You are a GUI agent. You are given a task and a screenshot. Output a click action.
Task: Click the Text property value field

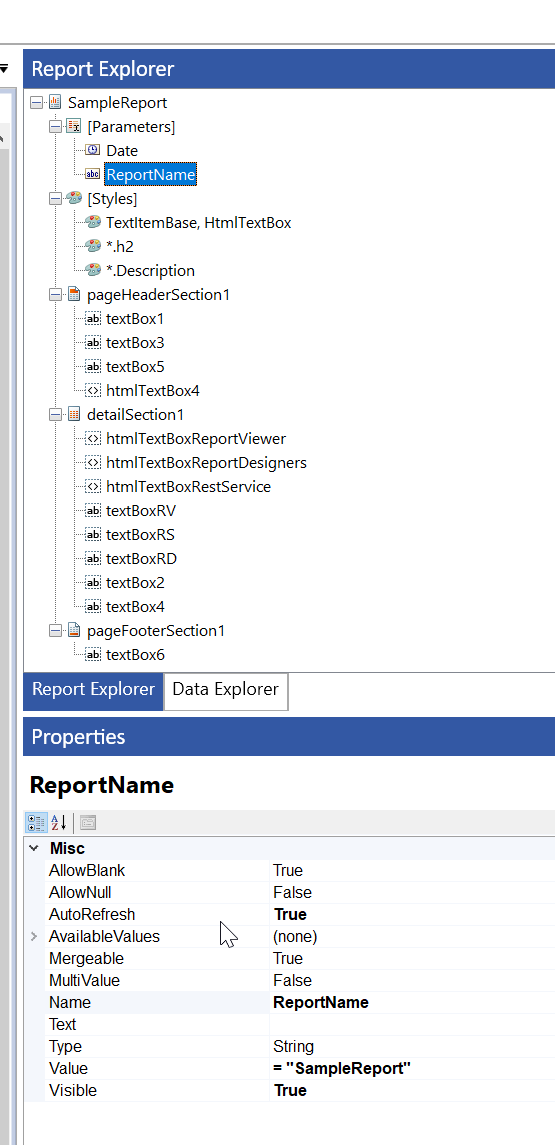pos(413,1025)
